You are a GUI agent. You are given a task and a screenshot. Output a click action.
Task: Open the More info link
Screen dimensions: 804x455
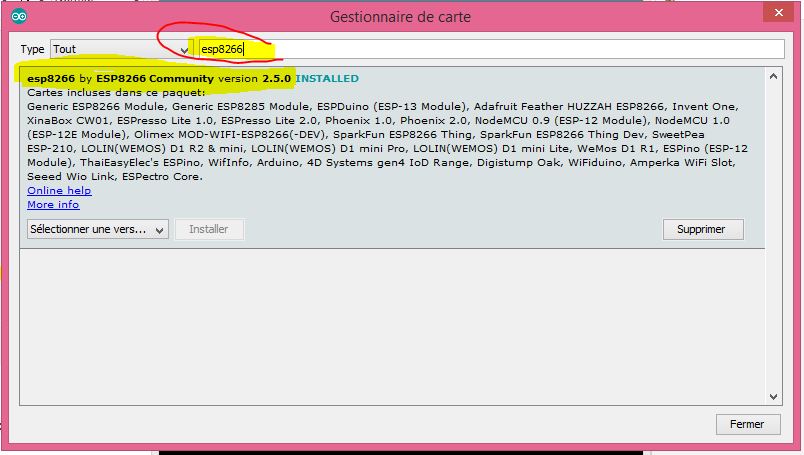53,204
